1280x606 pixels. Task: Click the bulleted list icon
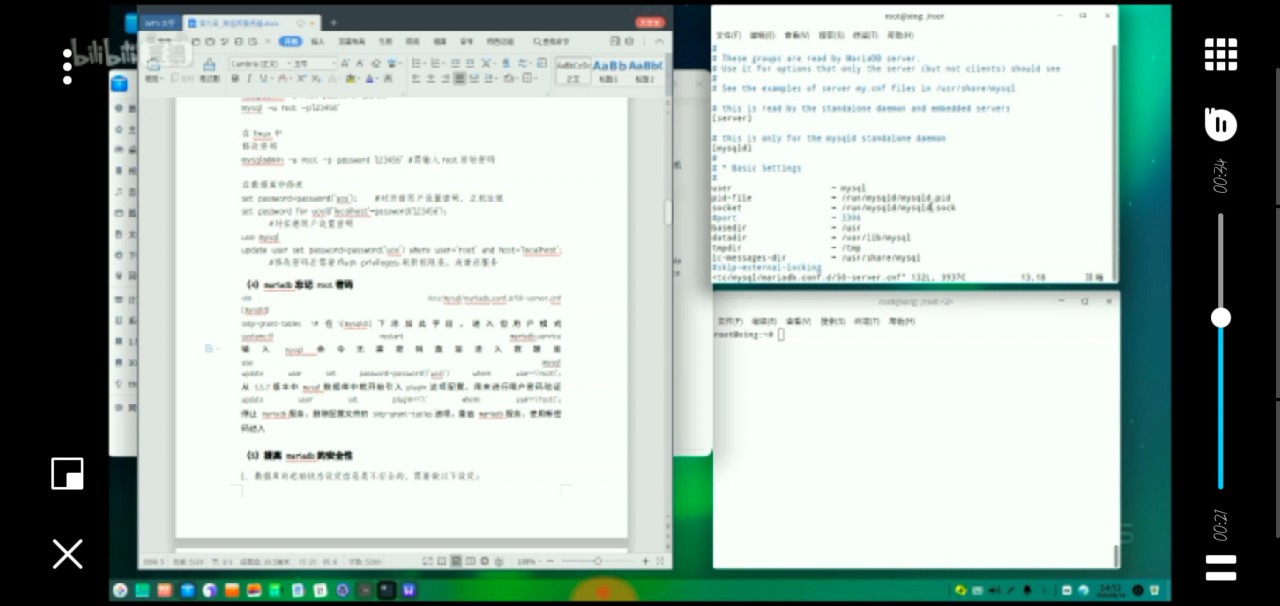417,63
